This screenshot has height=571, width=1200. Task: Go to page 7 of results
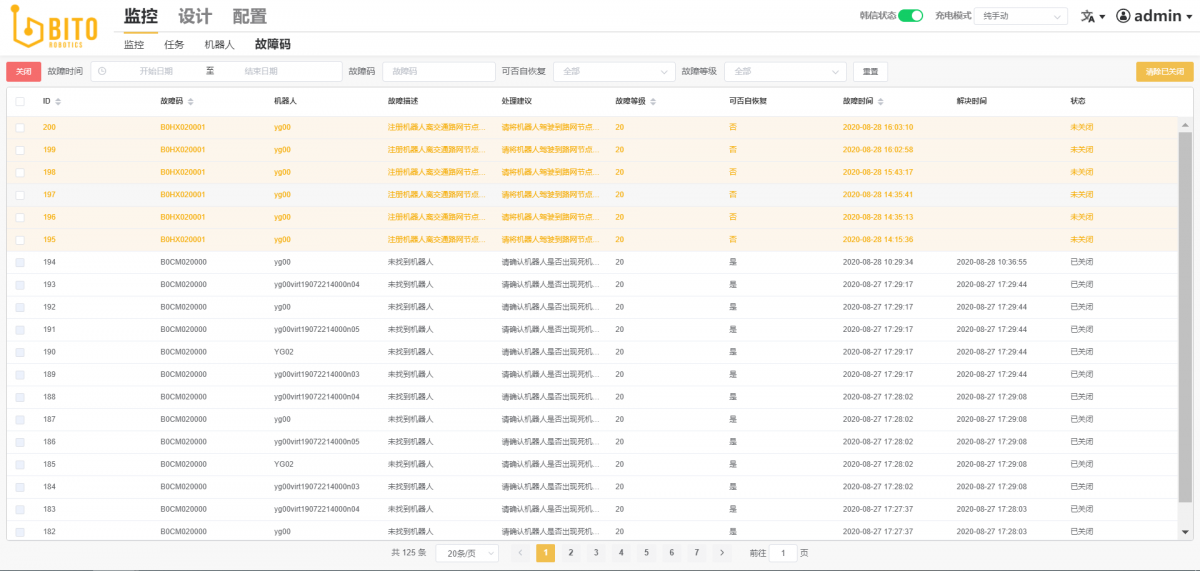(697, 552)
